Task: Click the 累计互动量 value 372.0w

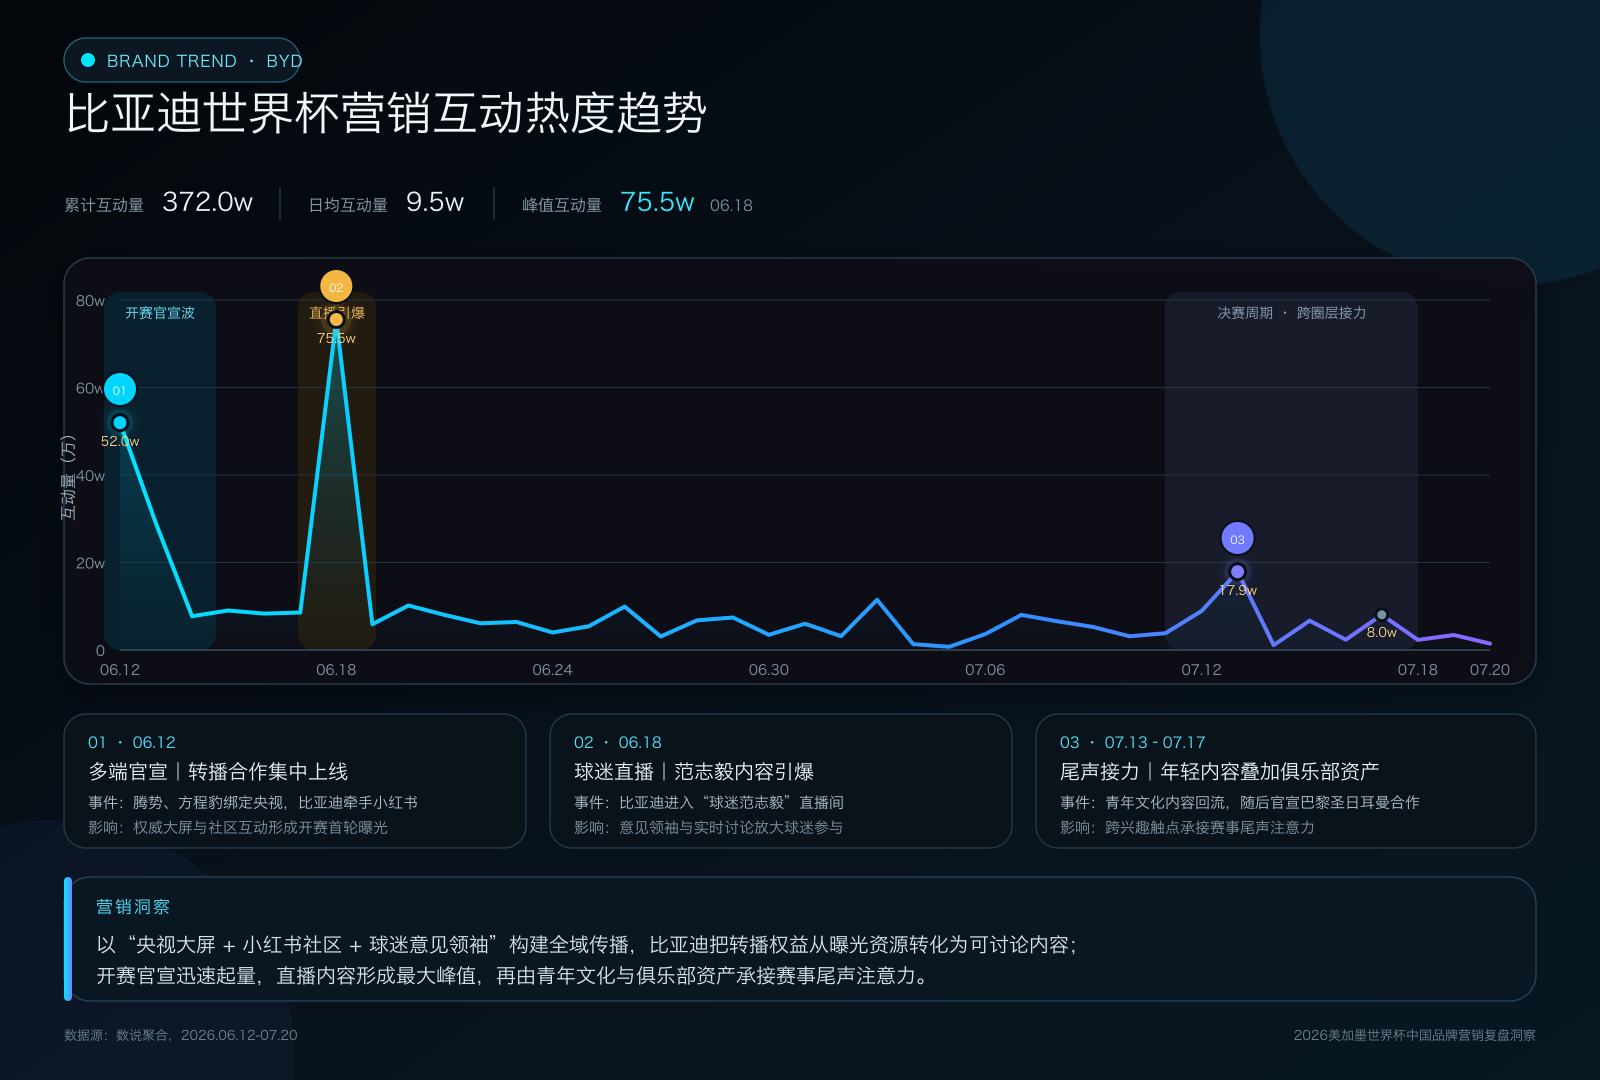Action: [x=208, y=202]
